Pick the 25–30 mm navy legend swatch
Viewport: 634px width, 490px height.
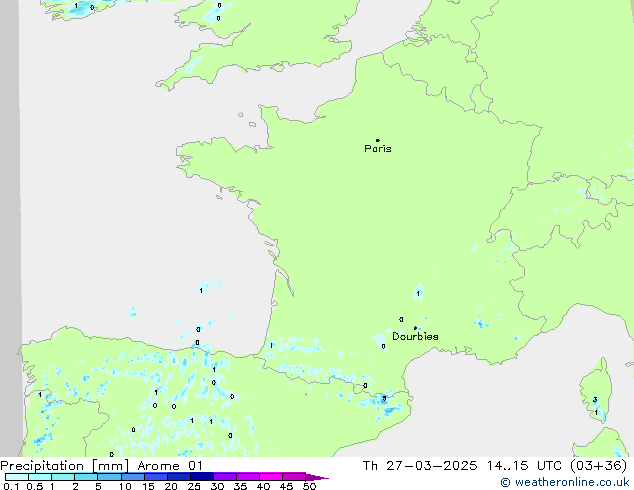point(202,477)
